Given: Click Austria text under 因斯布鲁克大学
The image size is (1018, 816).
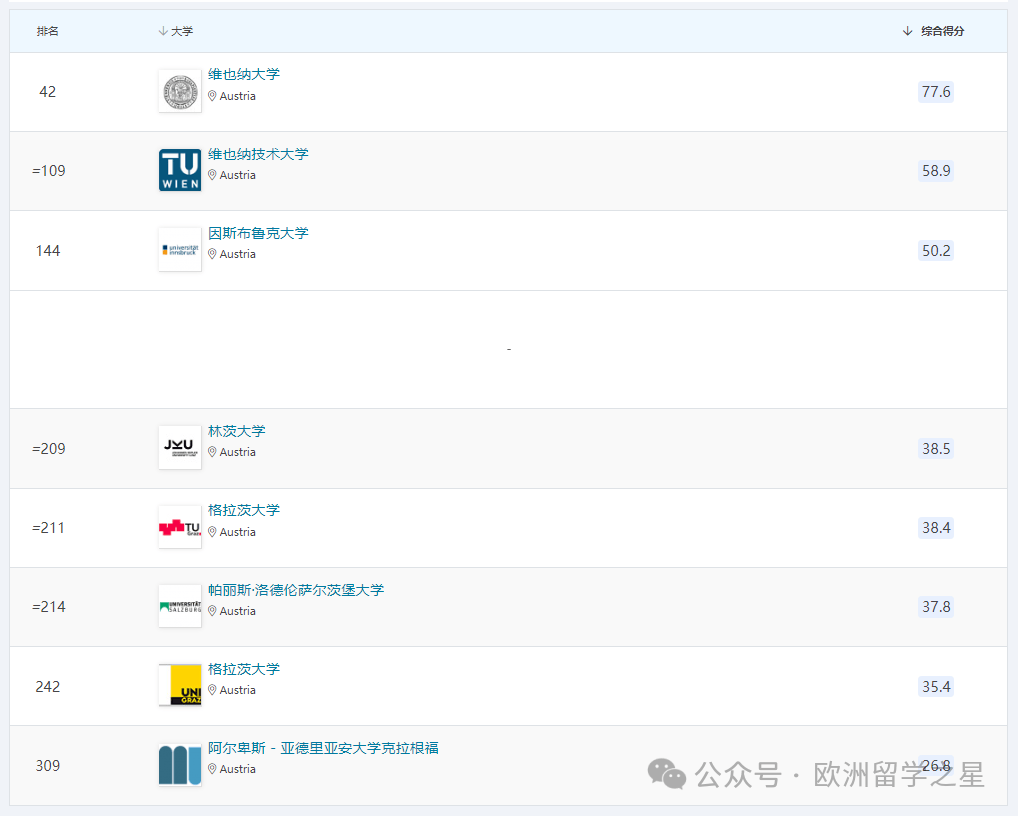Looking at the screenshot, I should (238, 254).
